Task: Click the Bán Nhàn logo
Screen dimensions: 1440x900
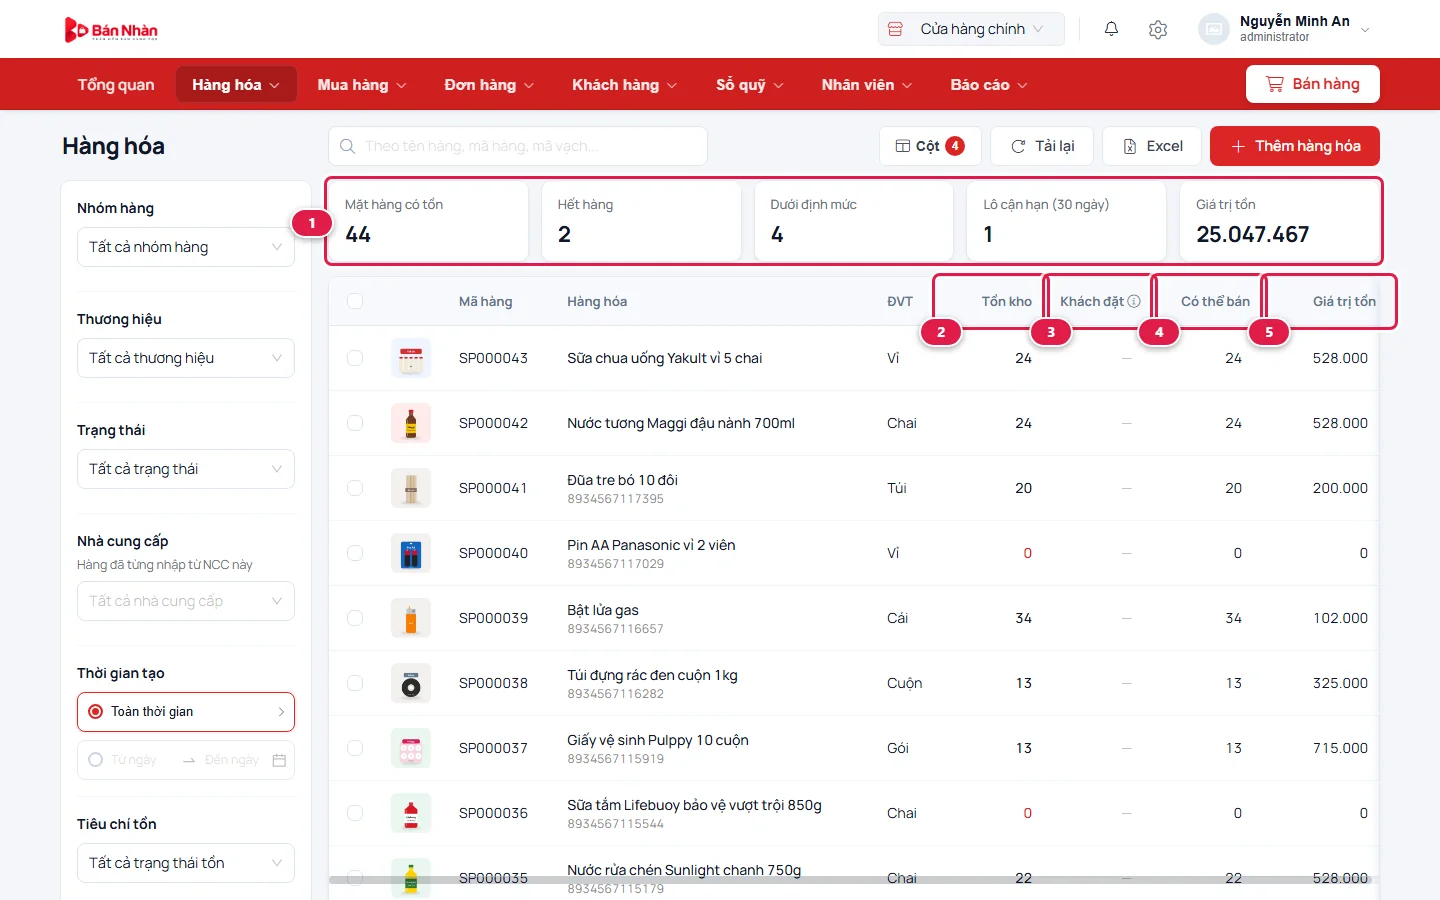Action: point(111,30)
